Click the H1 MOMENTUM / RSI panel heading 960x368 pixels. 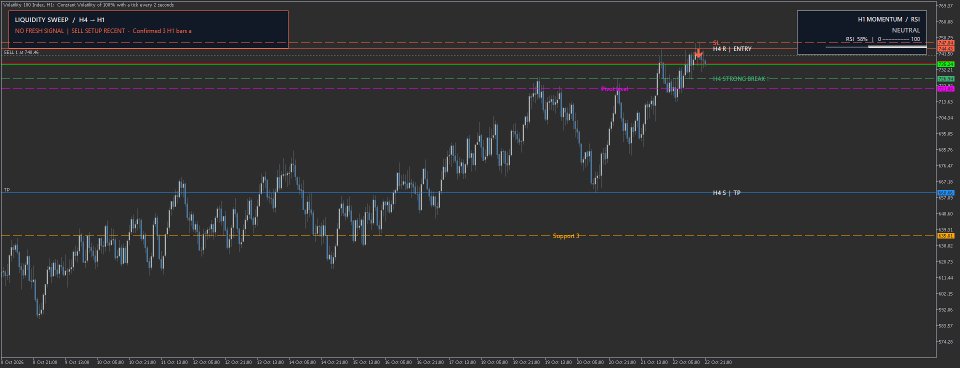[889, 20]
